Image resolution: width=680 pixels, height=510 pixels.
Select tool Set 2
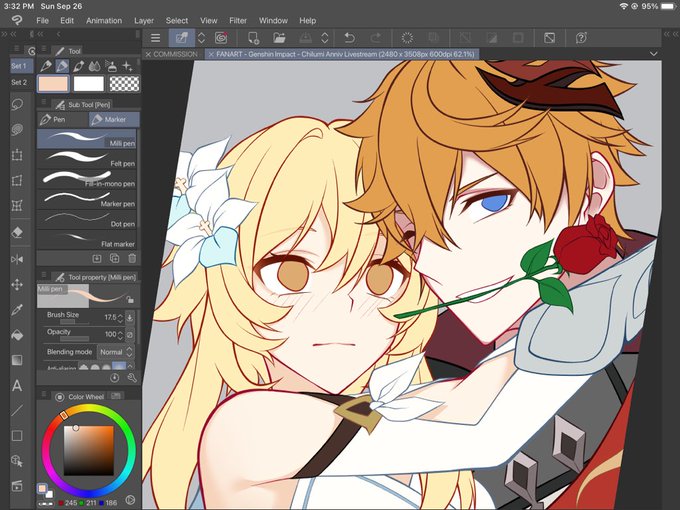pos(19,82)
